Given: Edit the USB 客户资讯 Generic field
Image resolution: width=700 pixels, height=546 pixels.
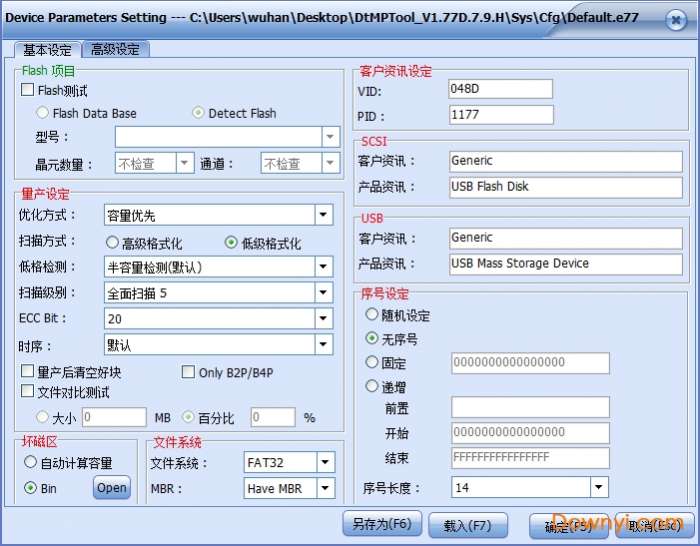Looking at the screenshot, I should tap(566, 238).
